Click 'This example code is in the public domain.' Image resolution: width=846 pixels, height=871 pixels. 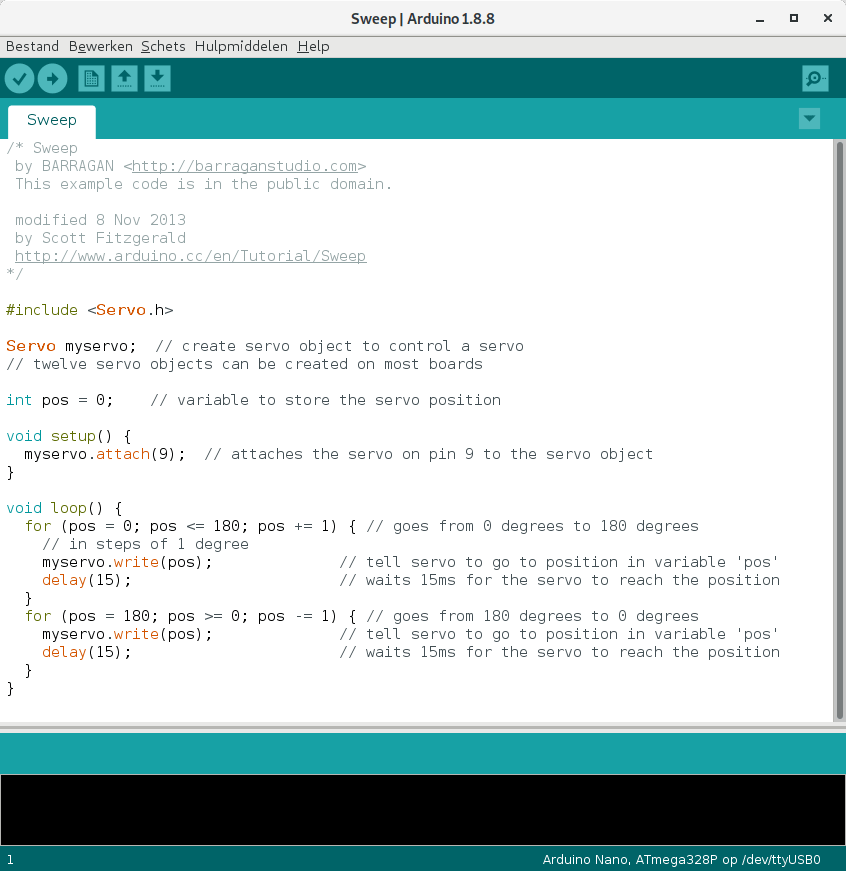pos(204,184)
